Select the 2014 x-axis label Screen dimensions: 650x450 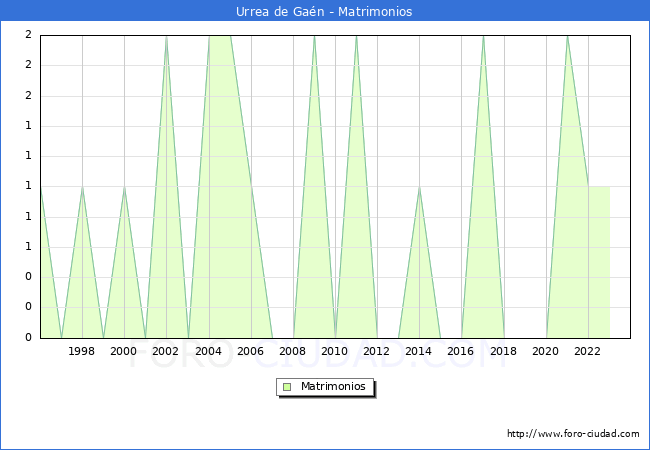419,351
